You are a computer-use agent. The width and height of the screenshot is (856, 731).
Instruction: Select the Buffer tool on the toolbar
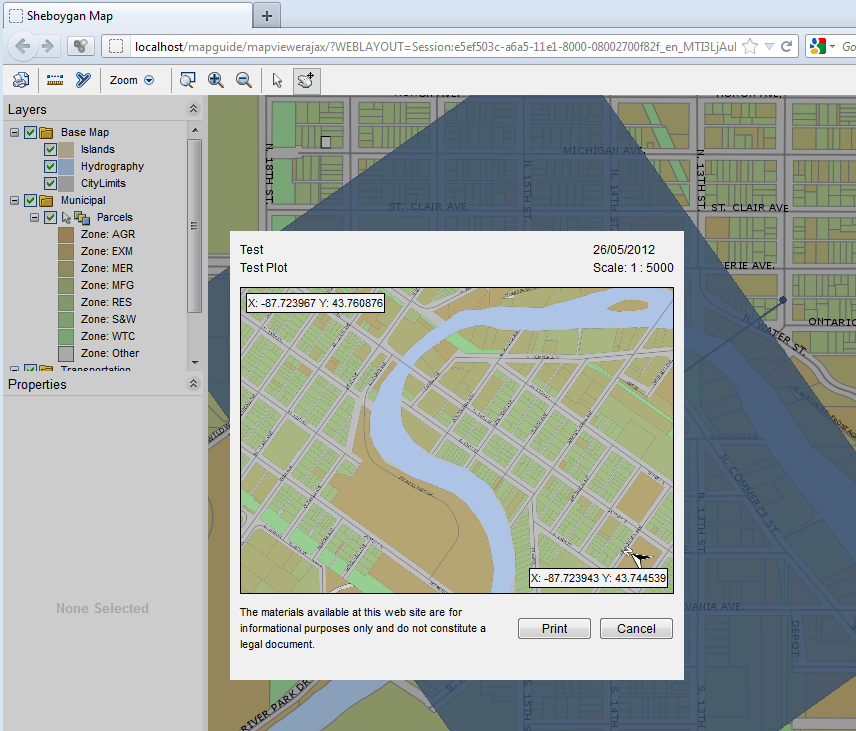point(83,80)
